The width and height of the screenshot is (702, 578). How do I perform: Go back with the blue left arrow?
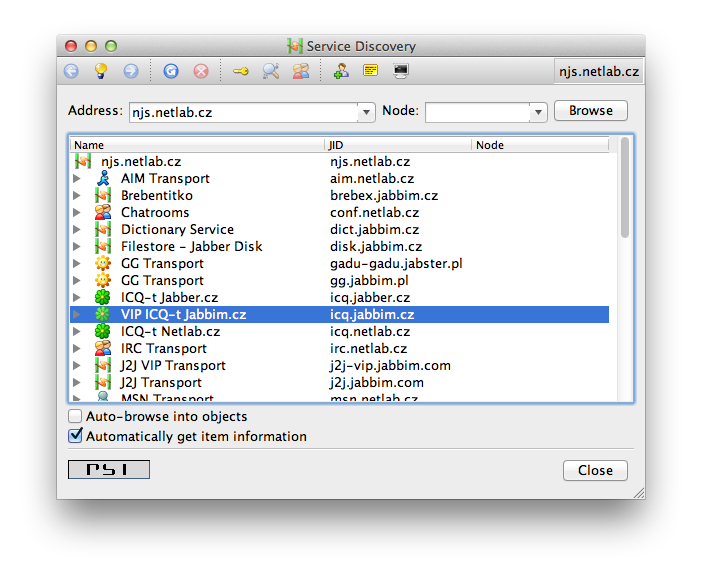click(x=71, y=71)
